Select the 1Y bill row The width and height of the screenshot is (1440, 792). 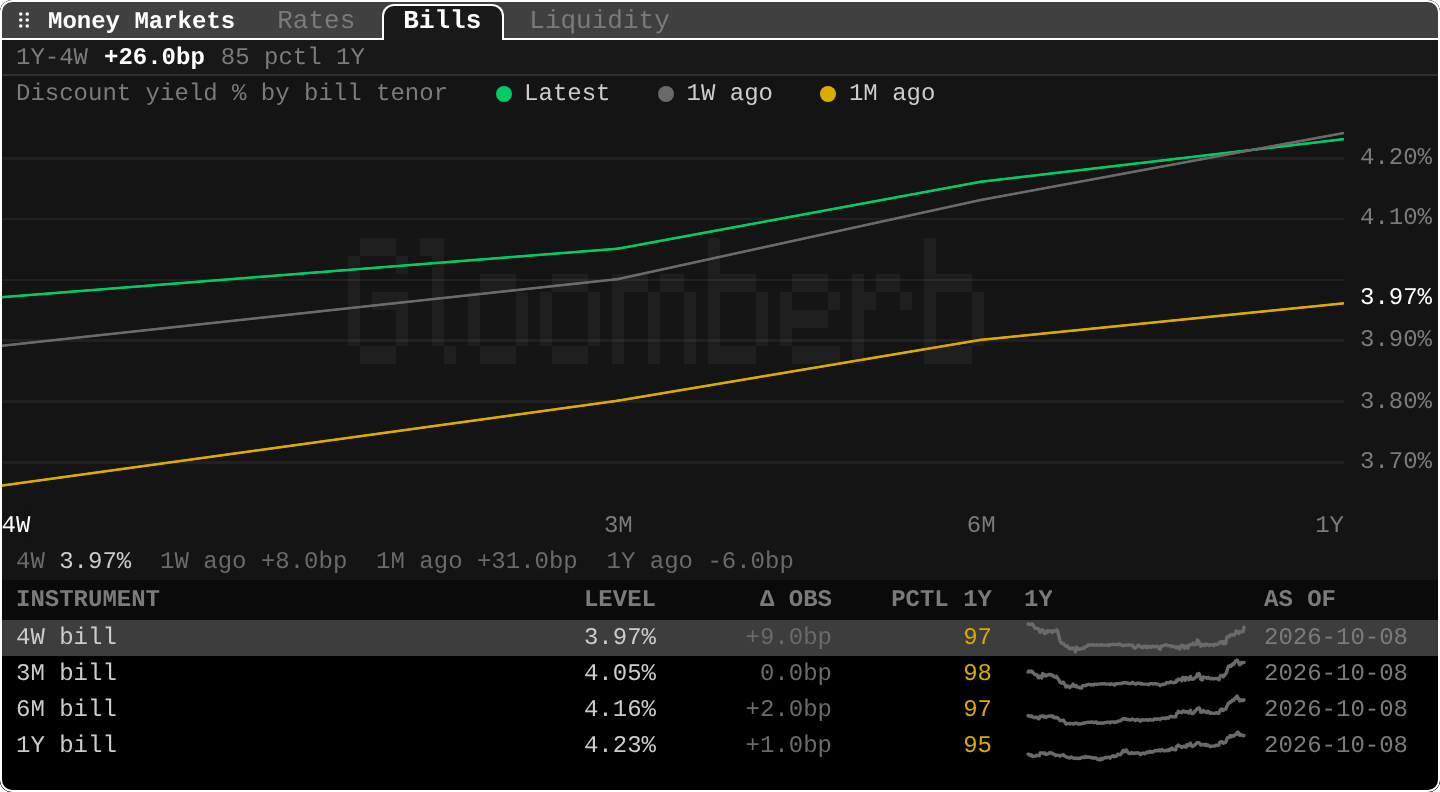pyautogui.click(x=720, y=745)
